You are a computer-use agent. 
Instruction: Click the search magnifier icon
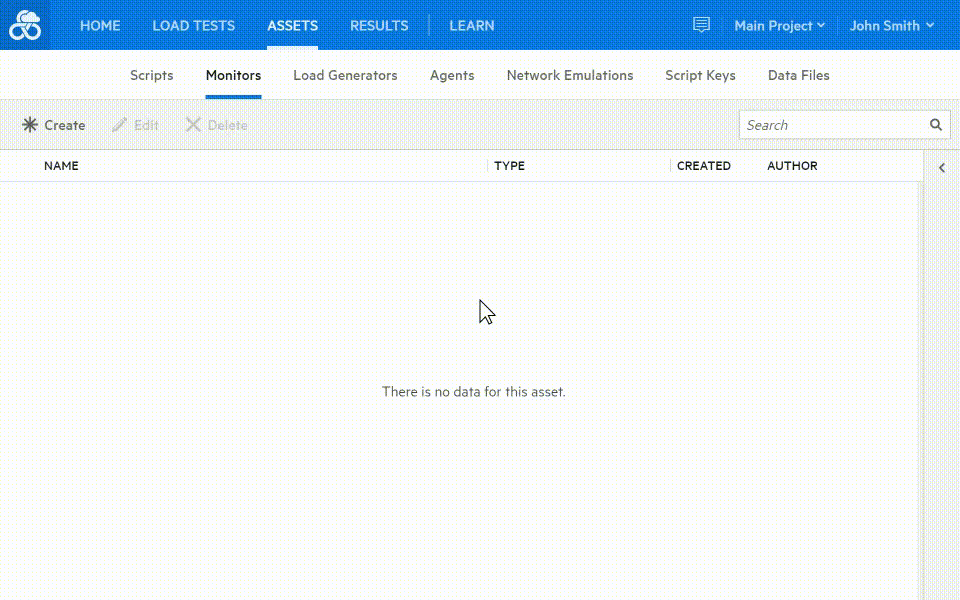click(x=936, y=125)
